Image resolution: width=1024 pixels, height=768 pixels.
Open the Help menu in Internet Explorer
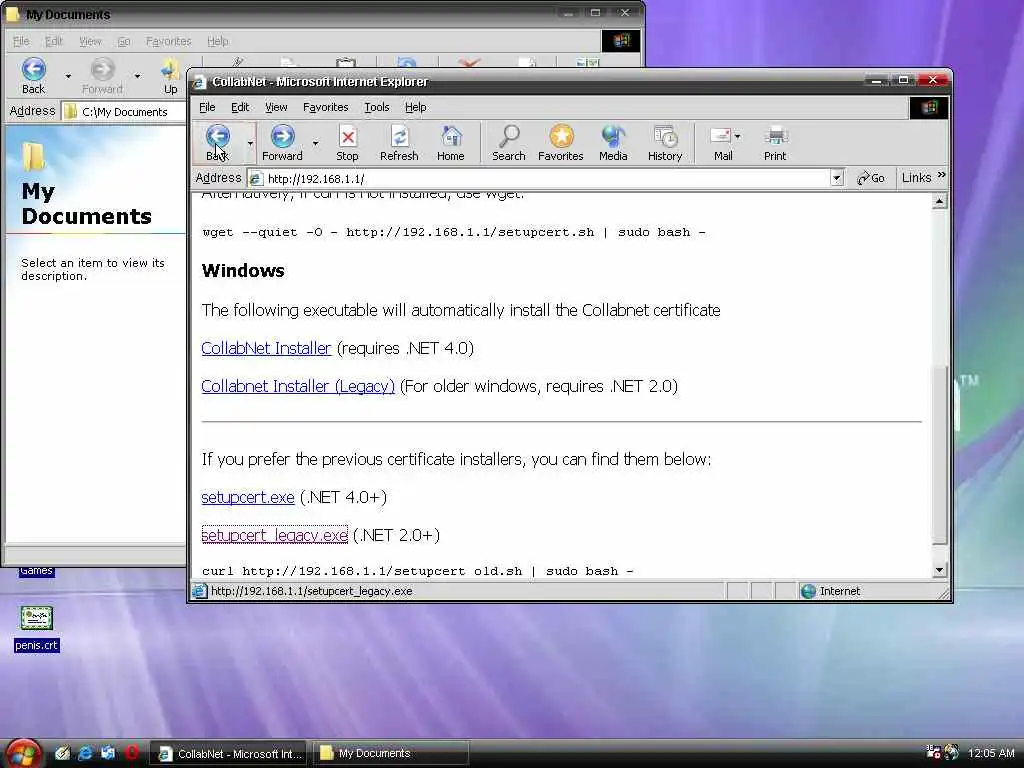pyautogui.click(x=415, y=107)
